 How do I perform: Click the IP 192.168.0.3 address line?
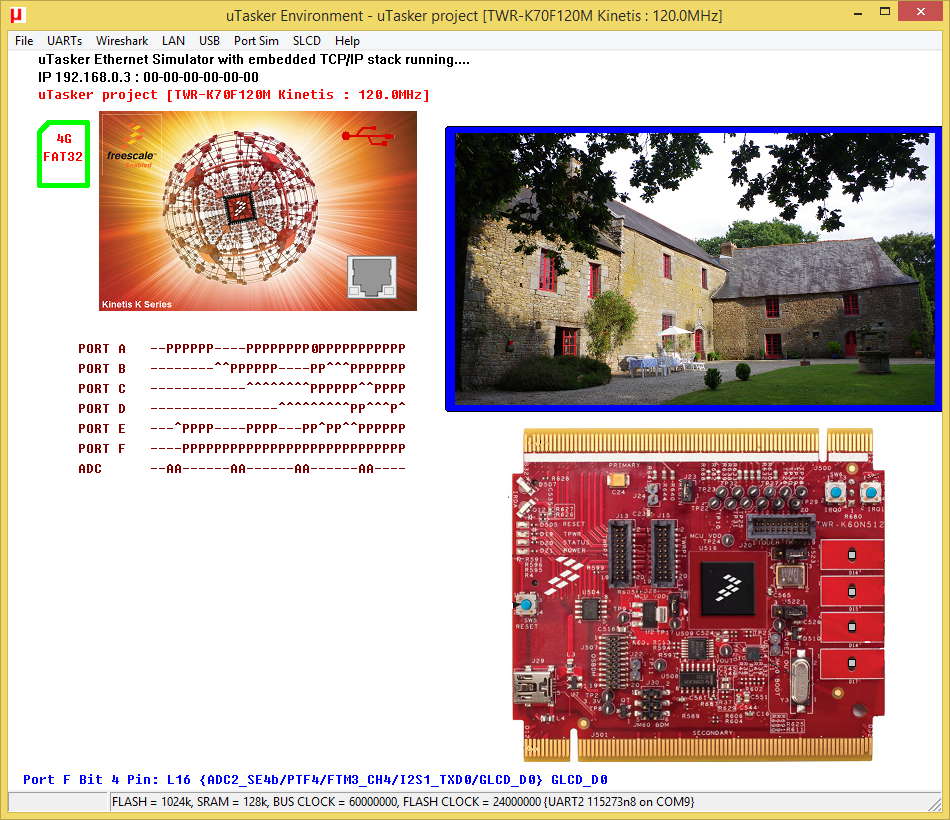[148, 77]
